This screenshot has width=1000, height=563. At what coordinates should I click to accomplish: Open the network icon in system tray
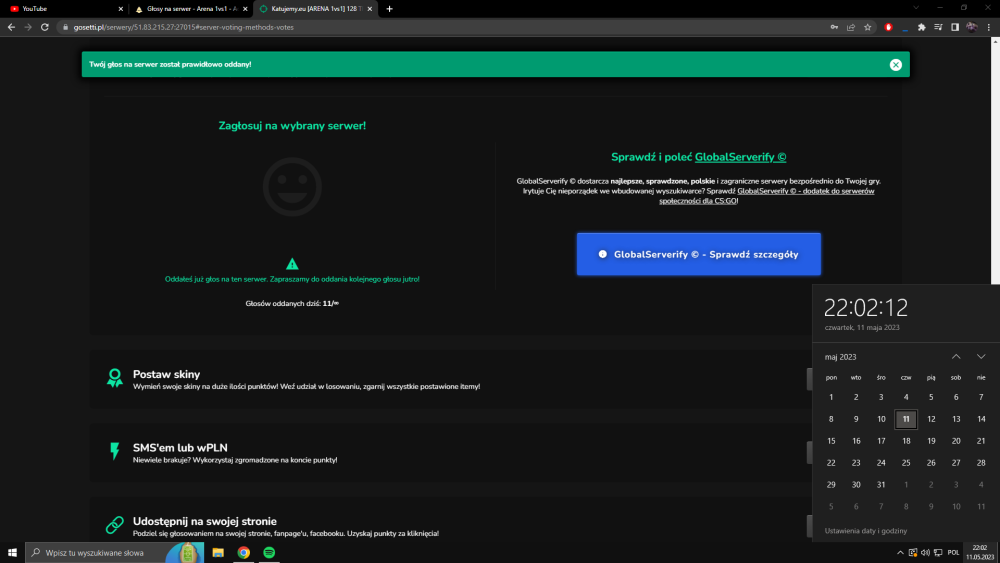(938, 553)
